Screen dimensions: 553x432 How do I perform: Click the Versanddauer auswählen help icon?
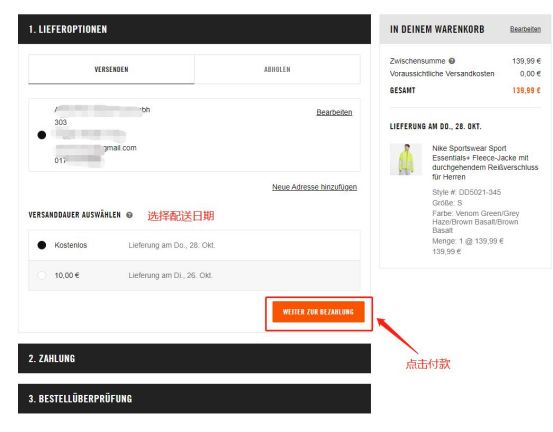[129, 215]
